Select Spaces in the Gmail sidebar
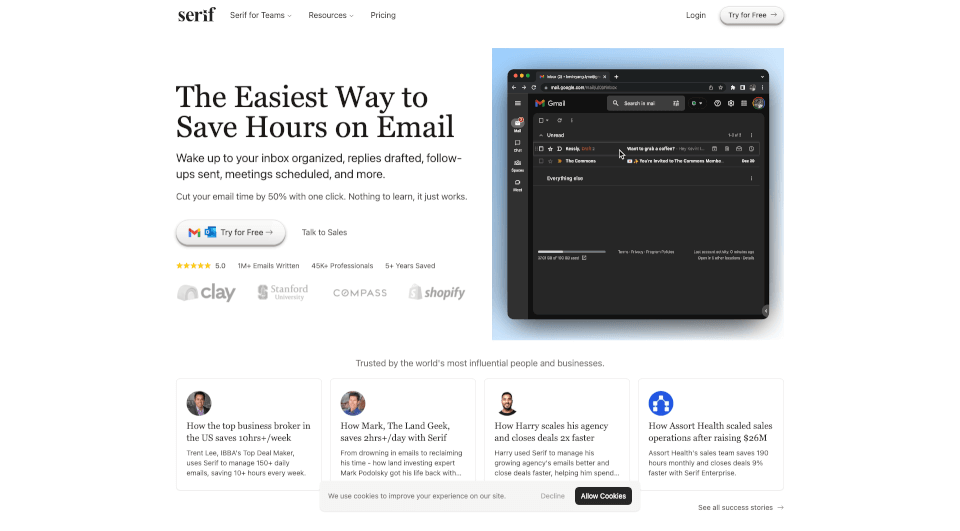Image resolution: width=960 pixels, height=531 pixels. click(517, 166)
